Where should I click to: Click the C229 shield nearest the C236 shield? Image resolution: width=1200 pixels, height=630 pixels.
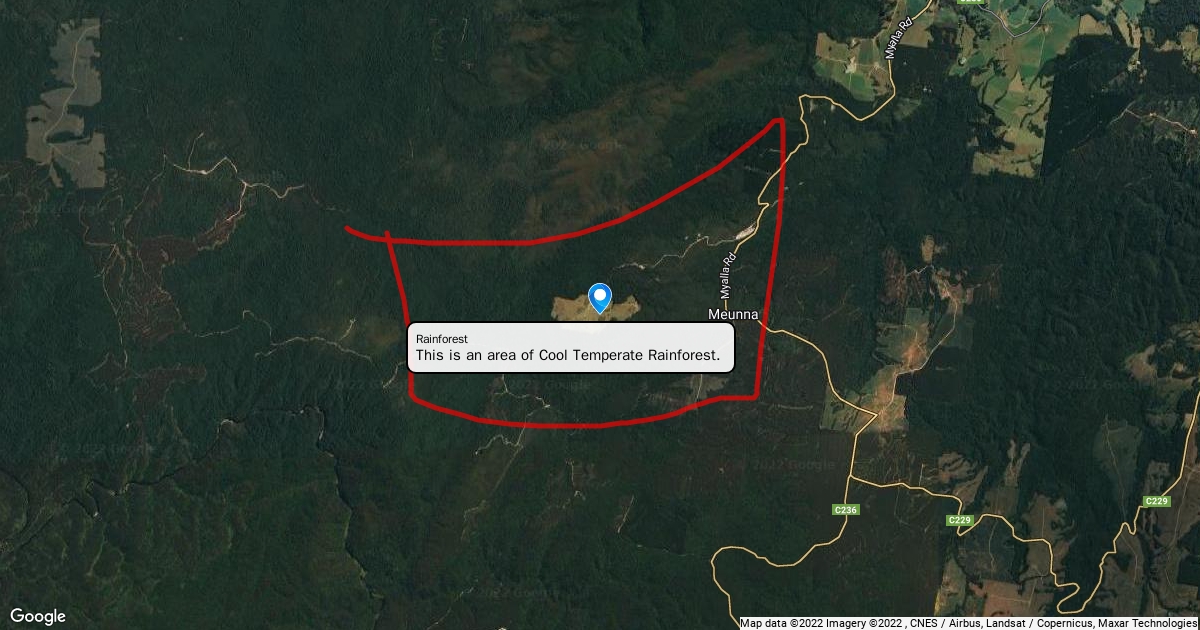960,520
